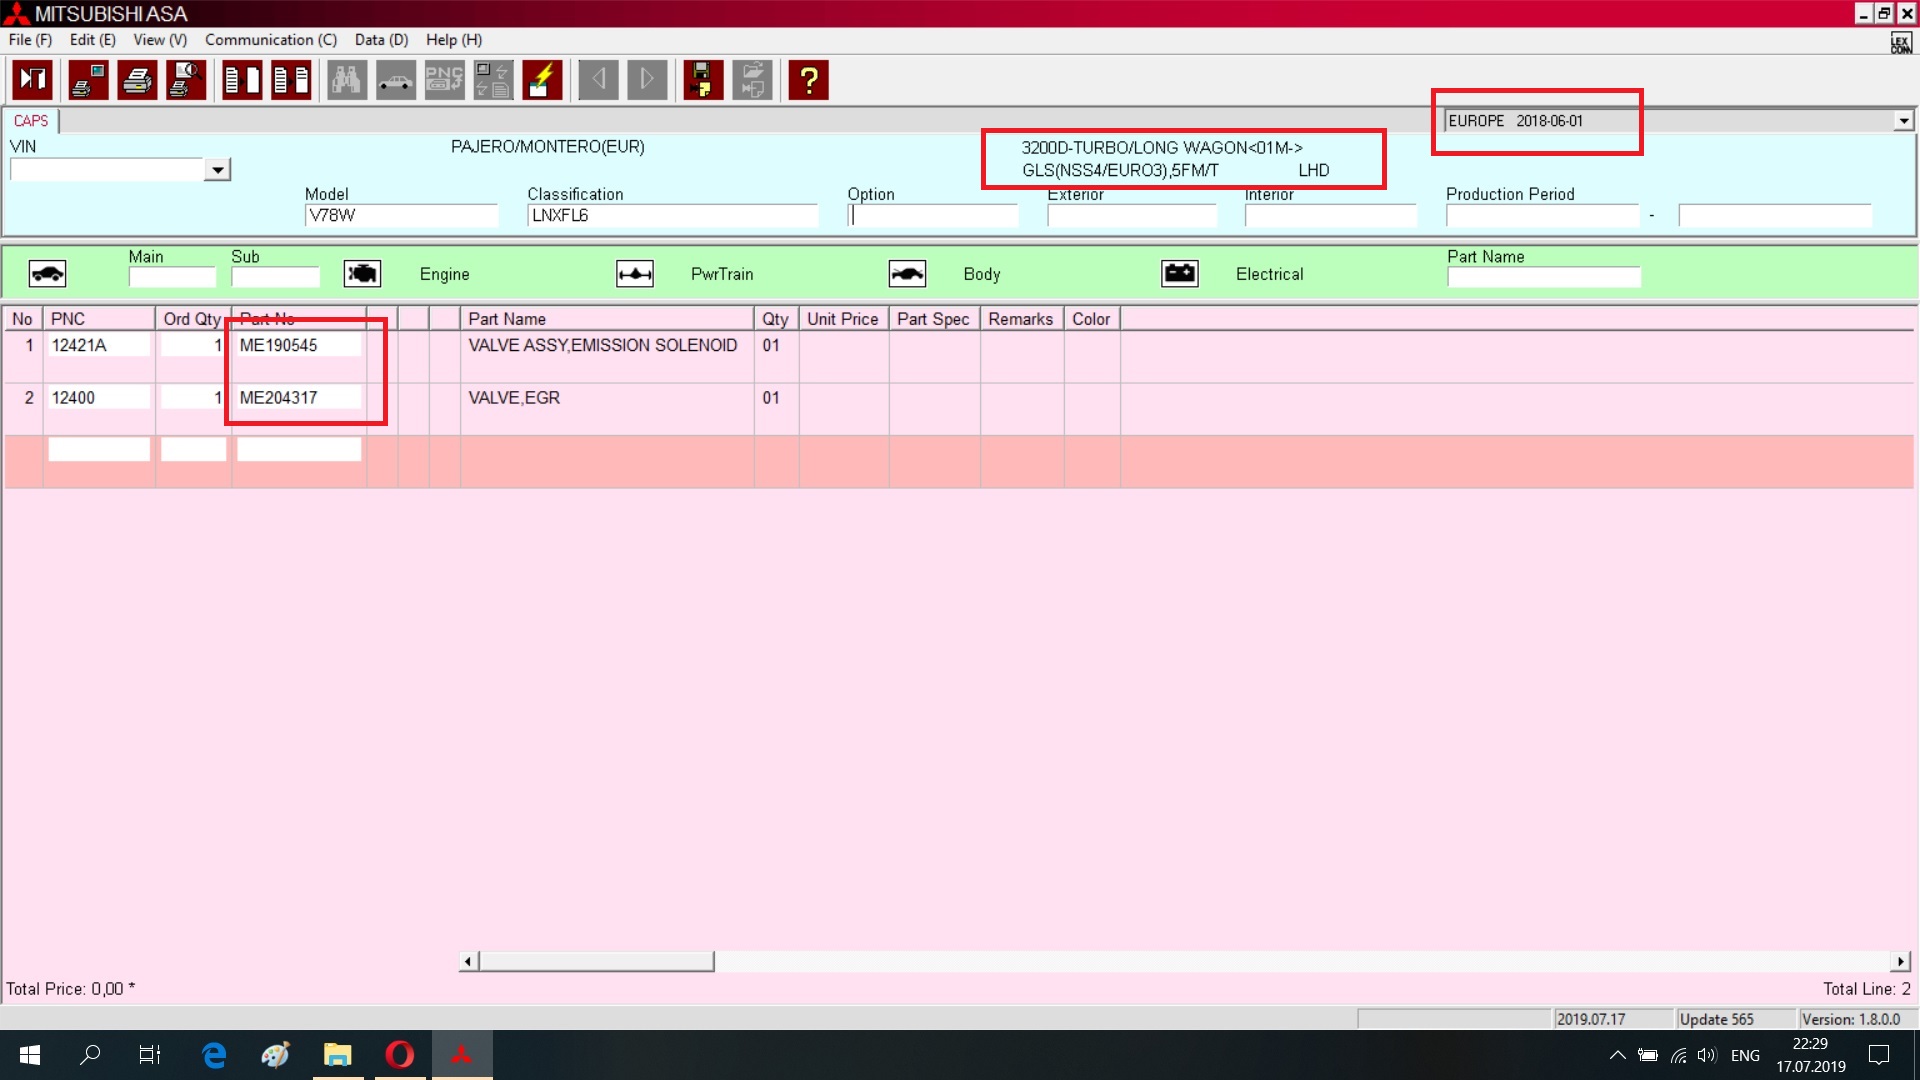Click the printer toolbar icon
This screenshot has height=1080, width=1920.
click(x=137, y=80)
